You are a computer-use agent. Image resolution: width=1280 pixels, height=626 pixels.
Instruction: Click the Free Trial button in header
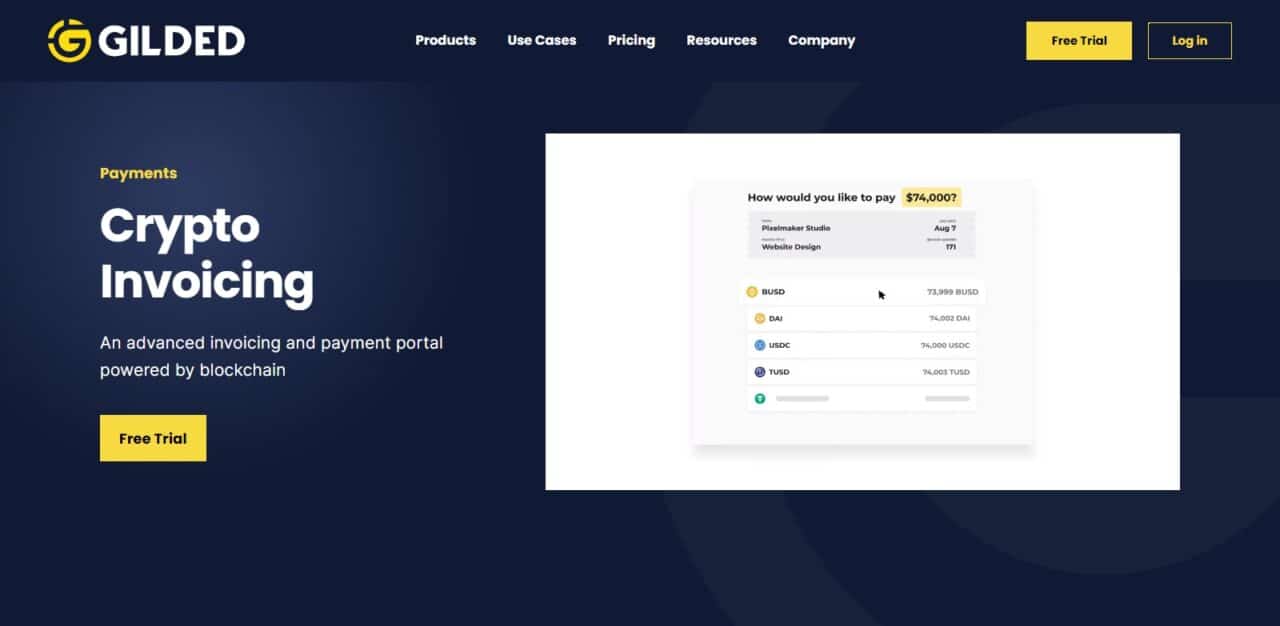point(1079,41)
